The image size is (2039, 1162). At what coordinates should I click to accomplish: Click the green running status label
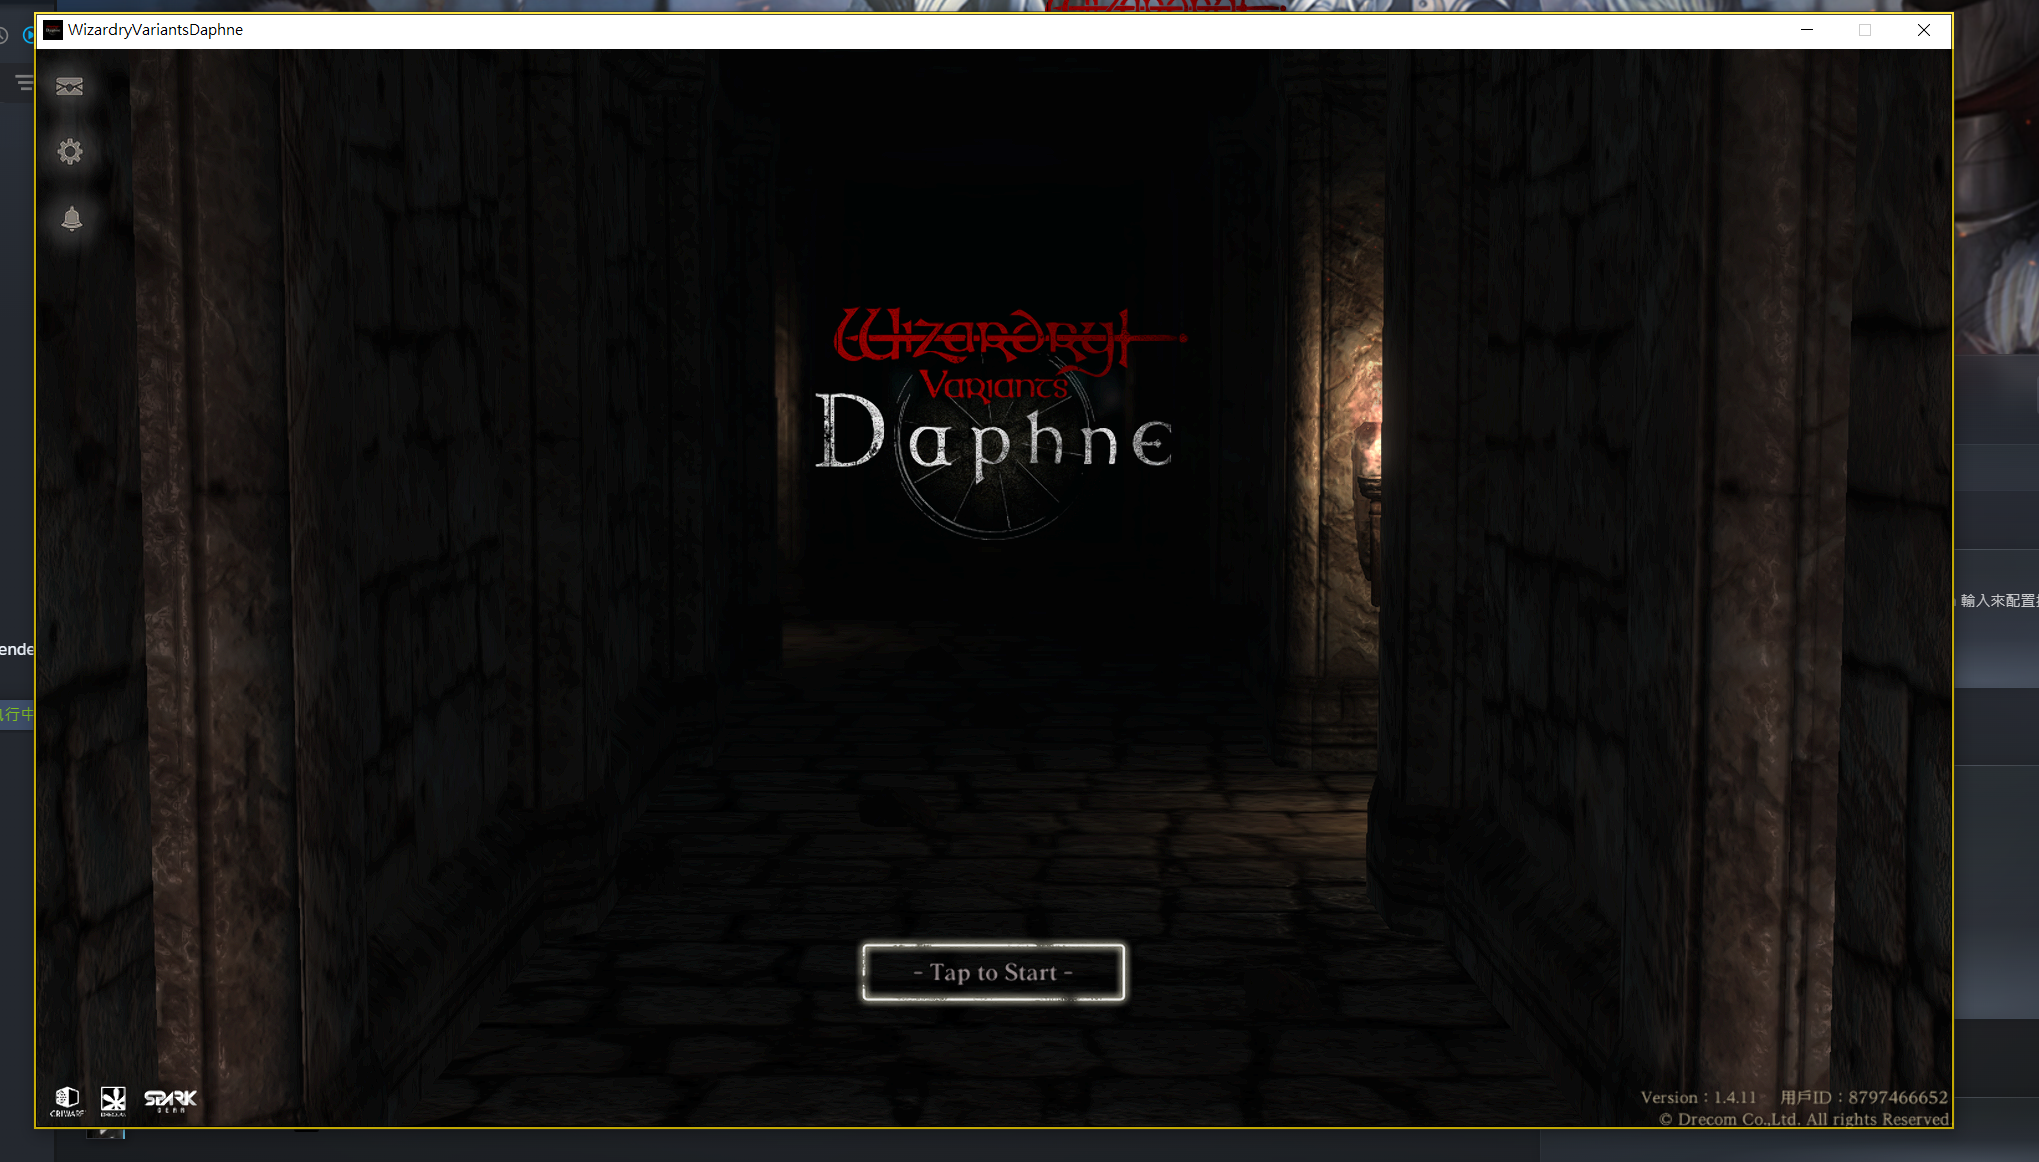point(17,714)
